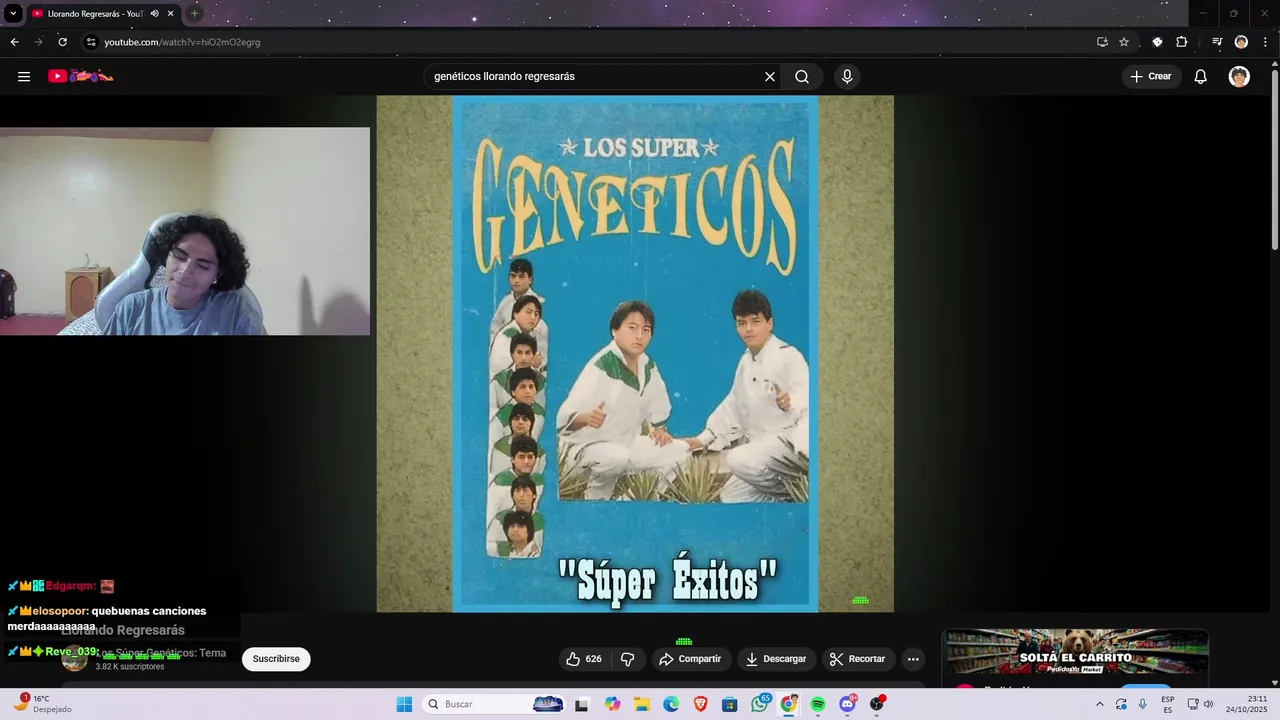Open Spotify from the taskbar
The width and height of the screenshot is (1280, 720).
818,704
